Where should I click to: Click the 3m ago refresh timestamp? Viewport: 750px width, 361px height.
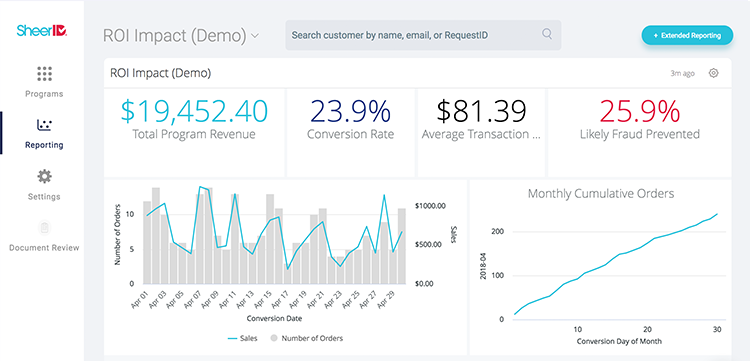click(x=683, y=74)
